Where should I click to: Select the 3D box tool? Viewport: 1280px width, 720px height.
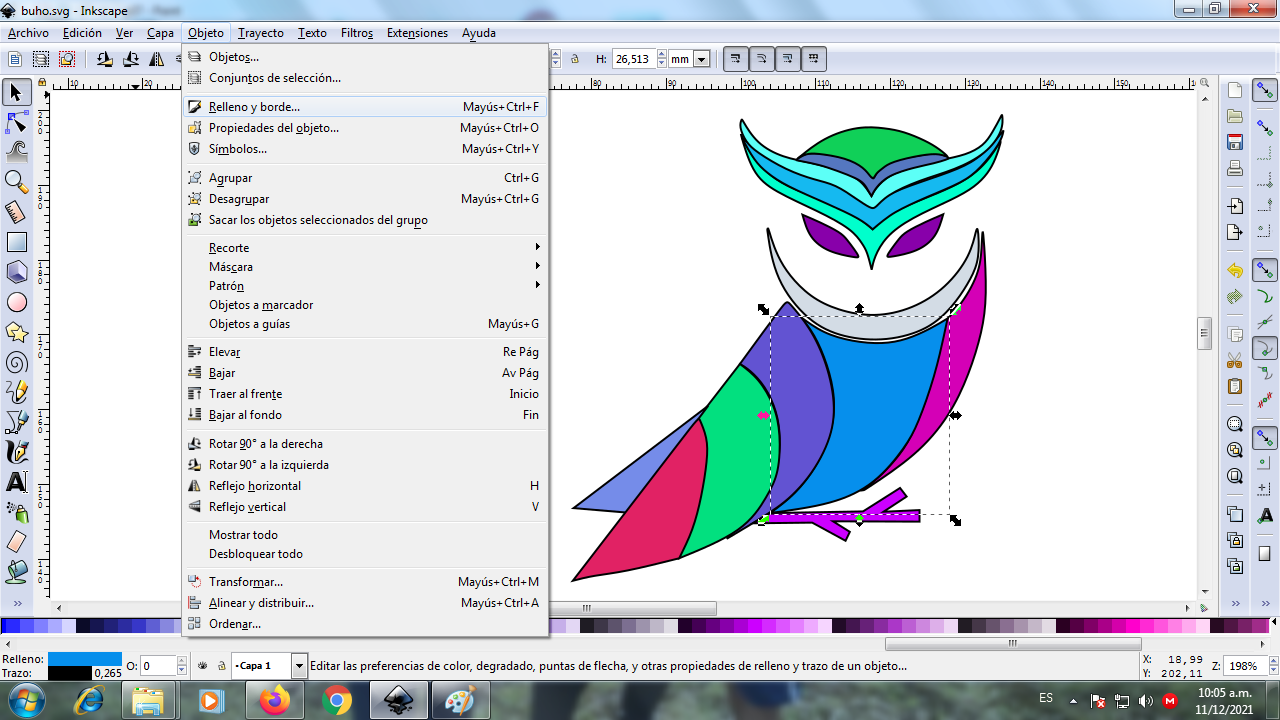pos(16,272)
